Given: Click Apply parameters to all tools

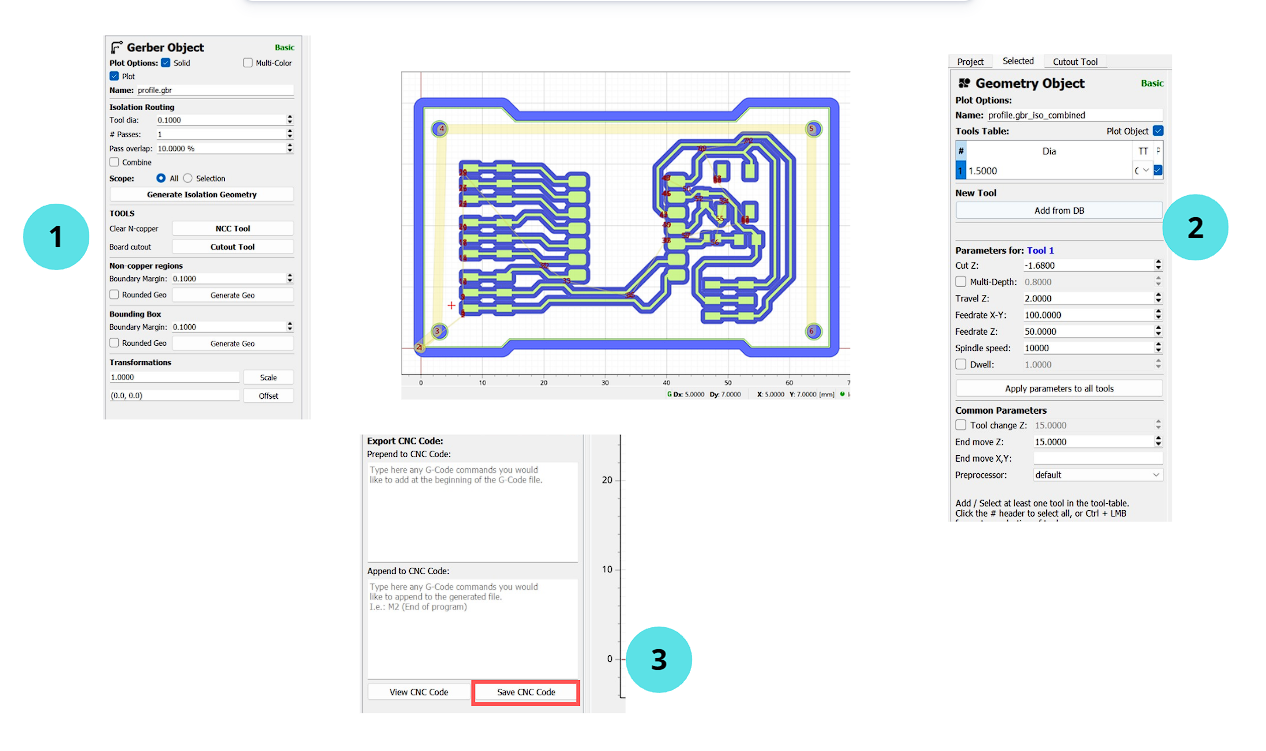Looking at the screenshot, I should [x=1059, y=388].
